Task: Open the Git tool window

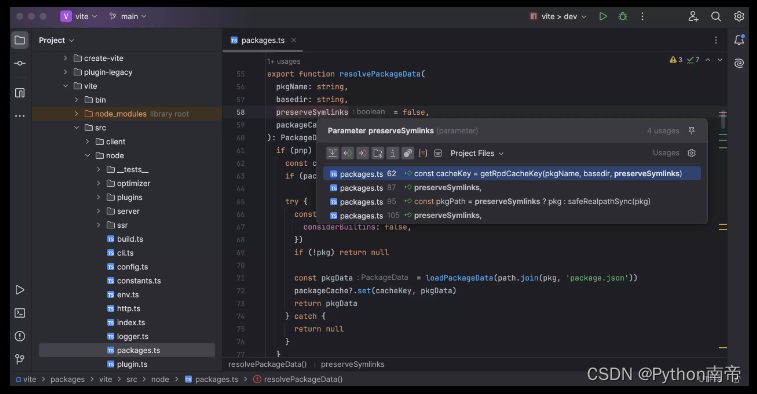Action: pos(20,359)
